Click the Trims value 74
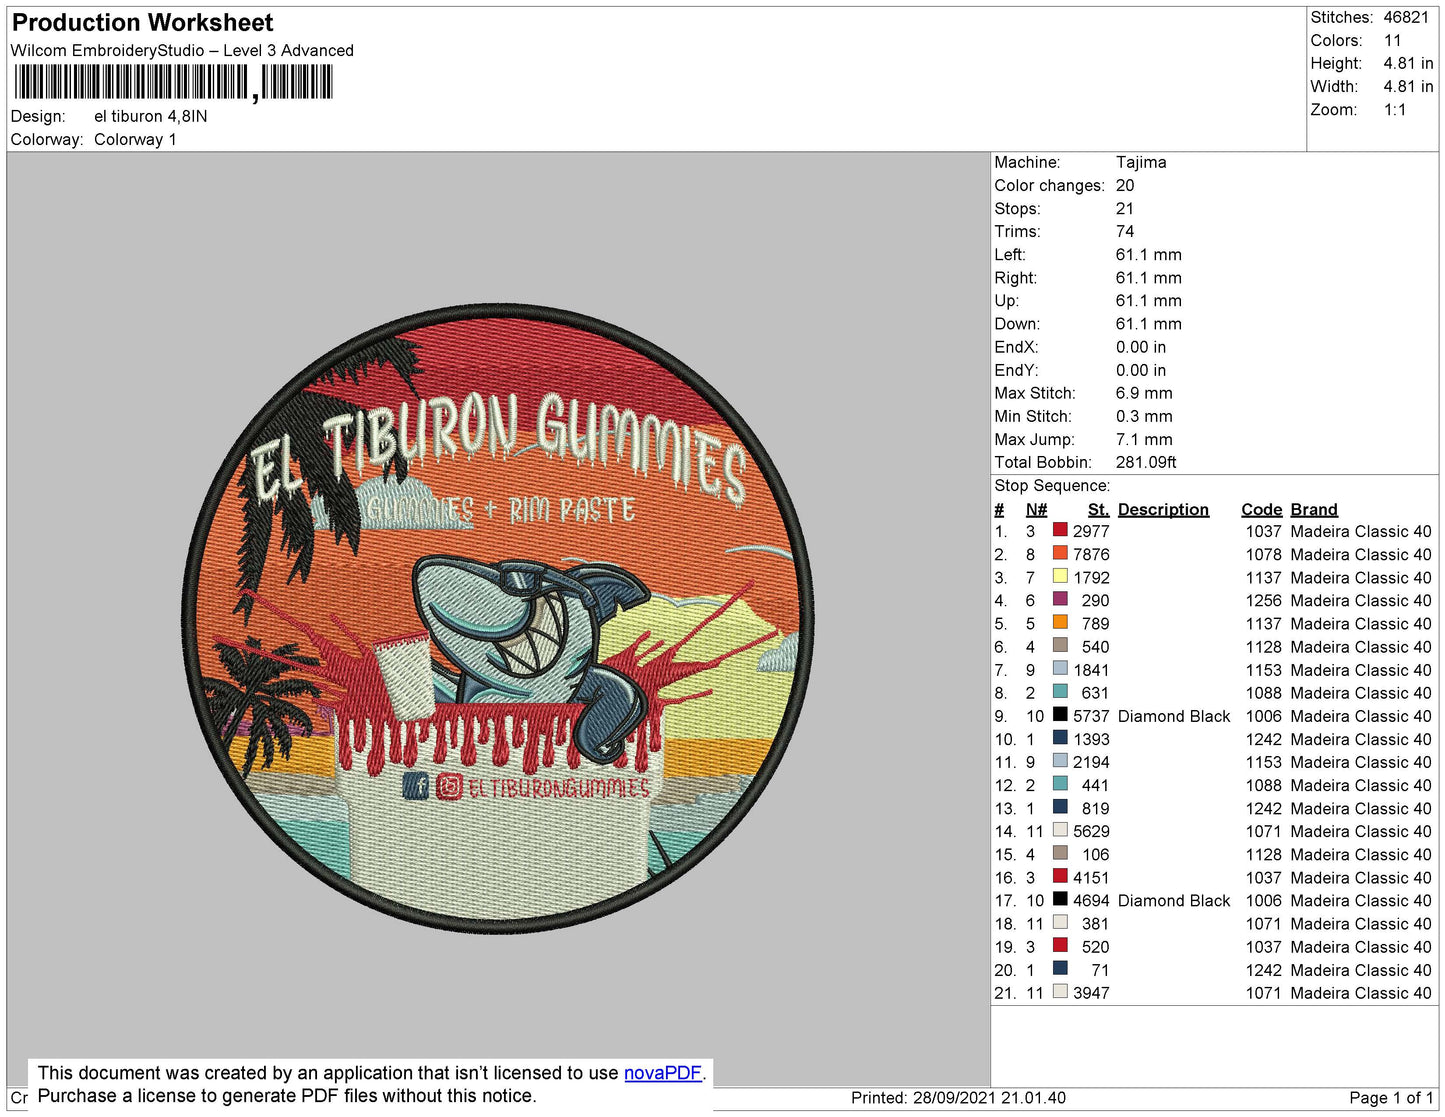 click(1125, 231)
